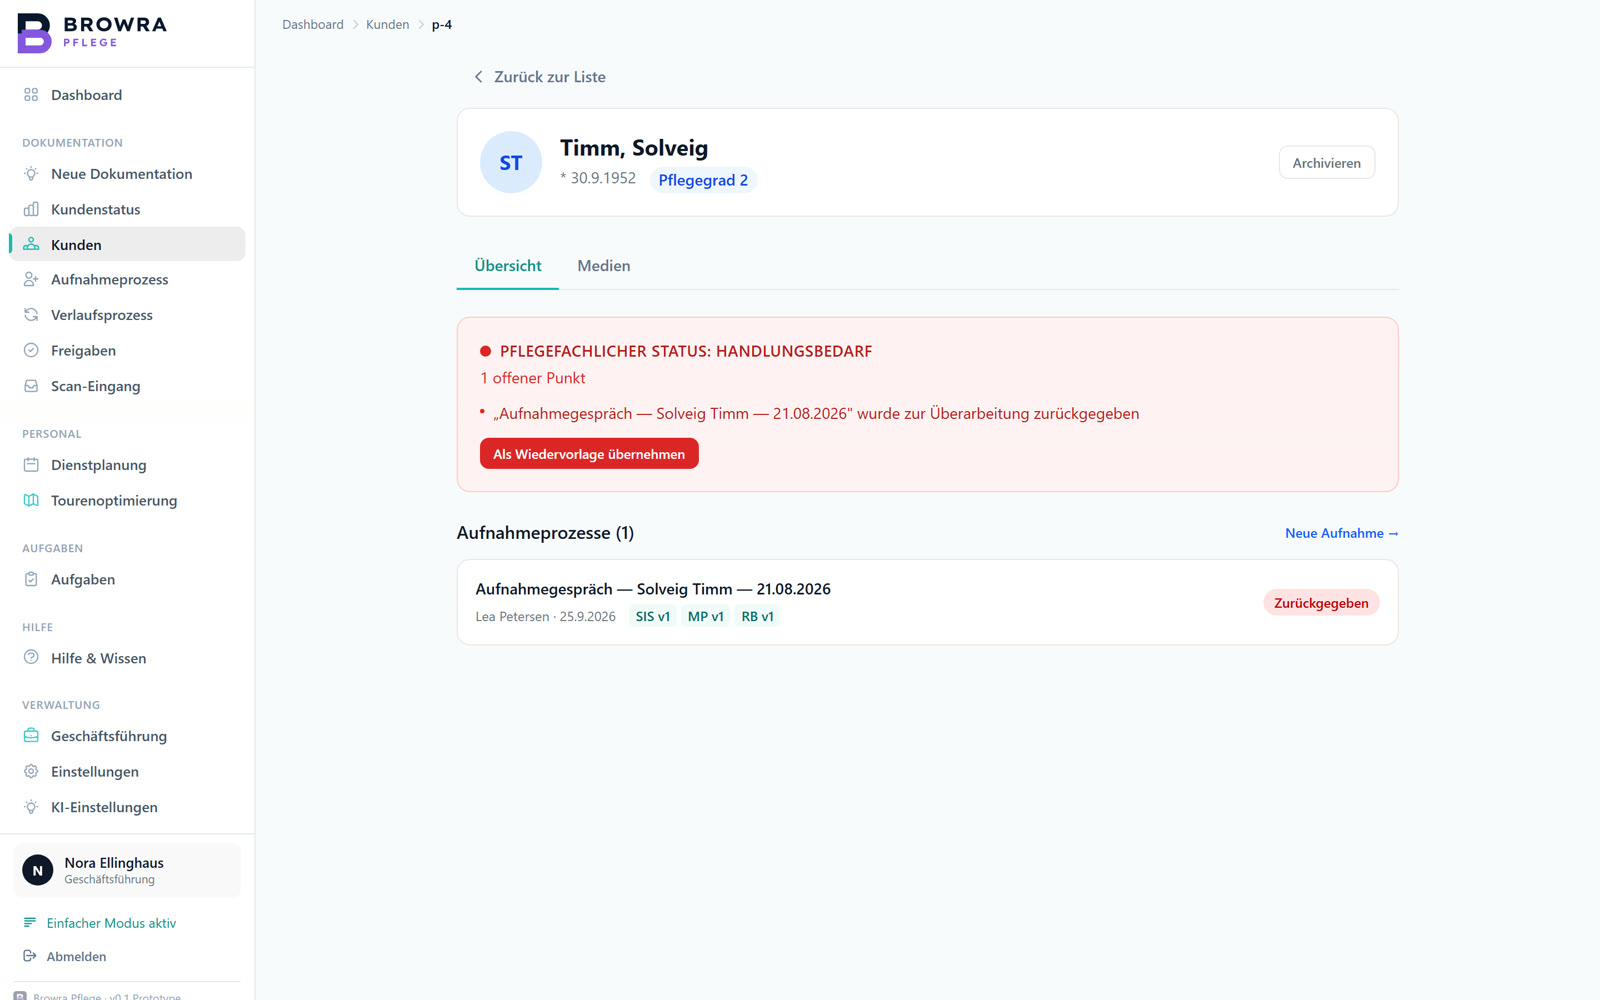Select the Kundenstatus bar chart icon
Viewport: 1600px width, 1000px height.
[x=31, y=209]
